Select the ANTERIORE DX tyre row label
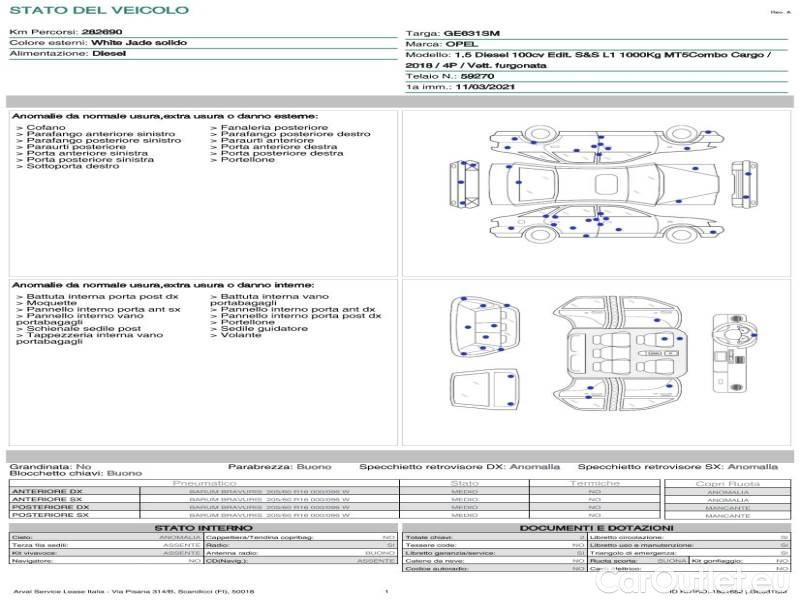Viewport: 800px width, 600px height. 47,491
